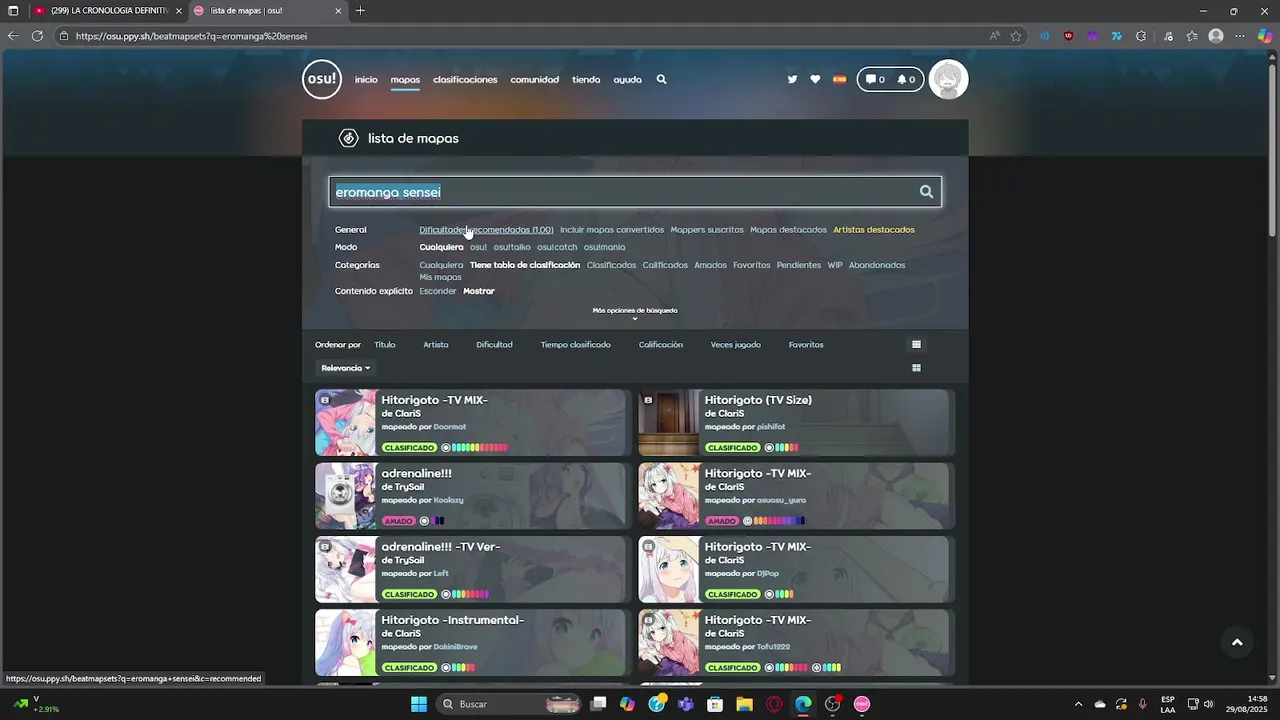Open the user avatar menu
This screenshot has height=720, width=1280.
948,79
